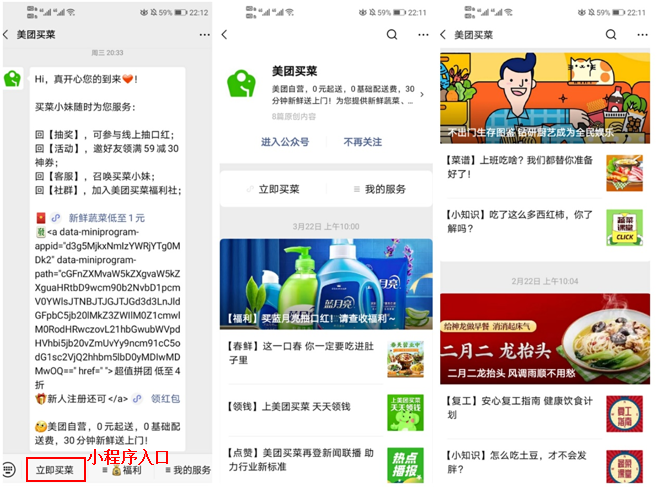Image resolution: width=656 pixels, height=495 pixels.
Task: Open article 【春鲜】这一口春
Action: coord(301,353)
